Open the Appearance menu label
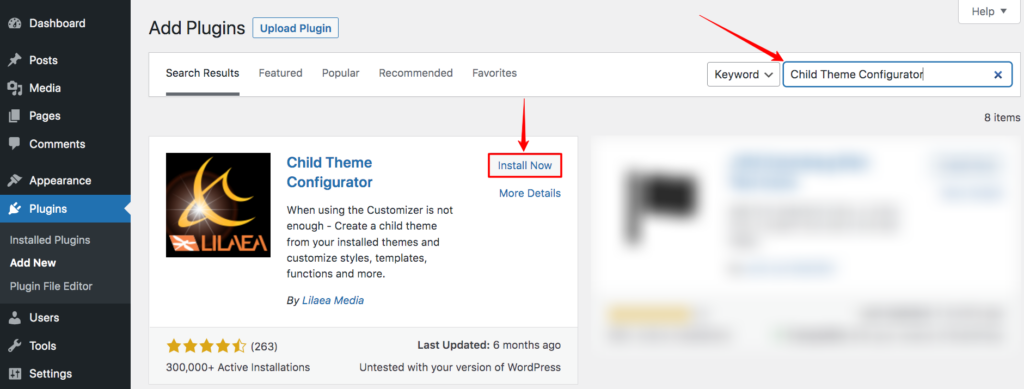Screen dimensions: 1024x389 [x=60, y=181]
